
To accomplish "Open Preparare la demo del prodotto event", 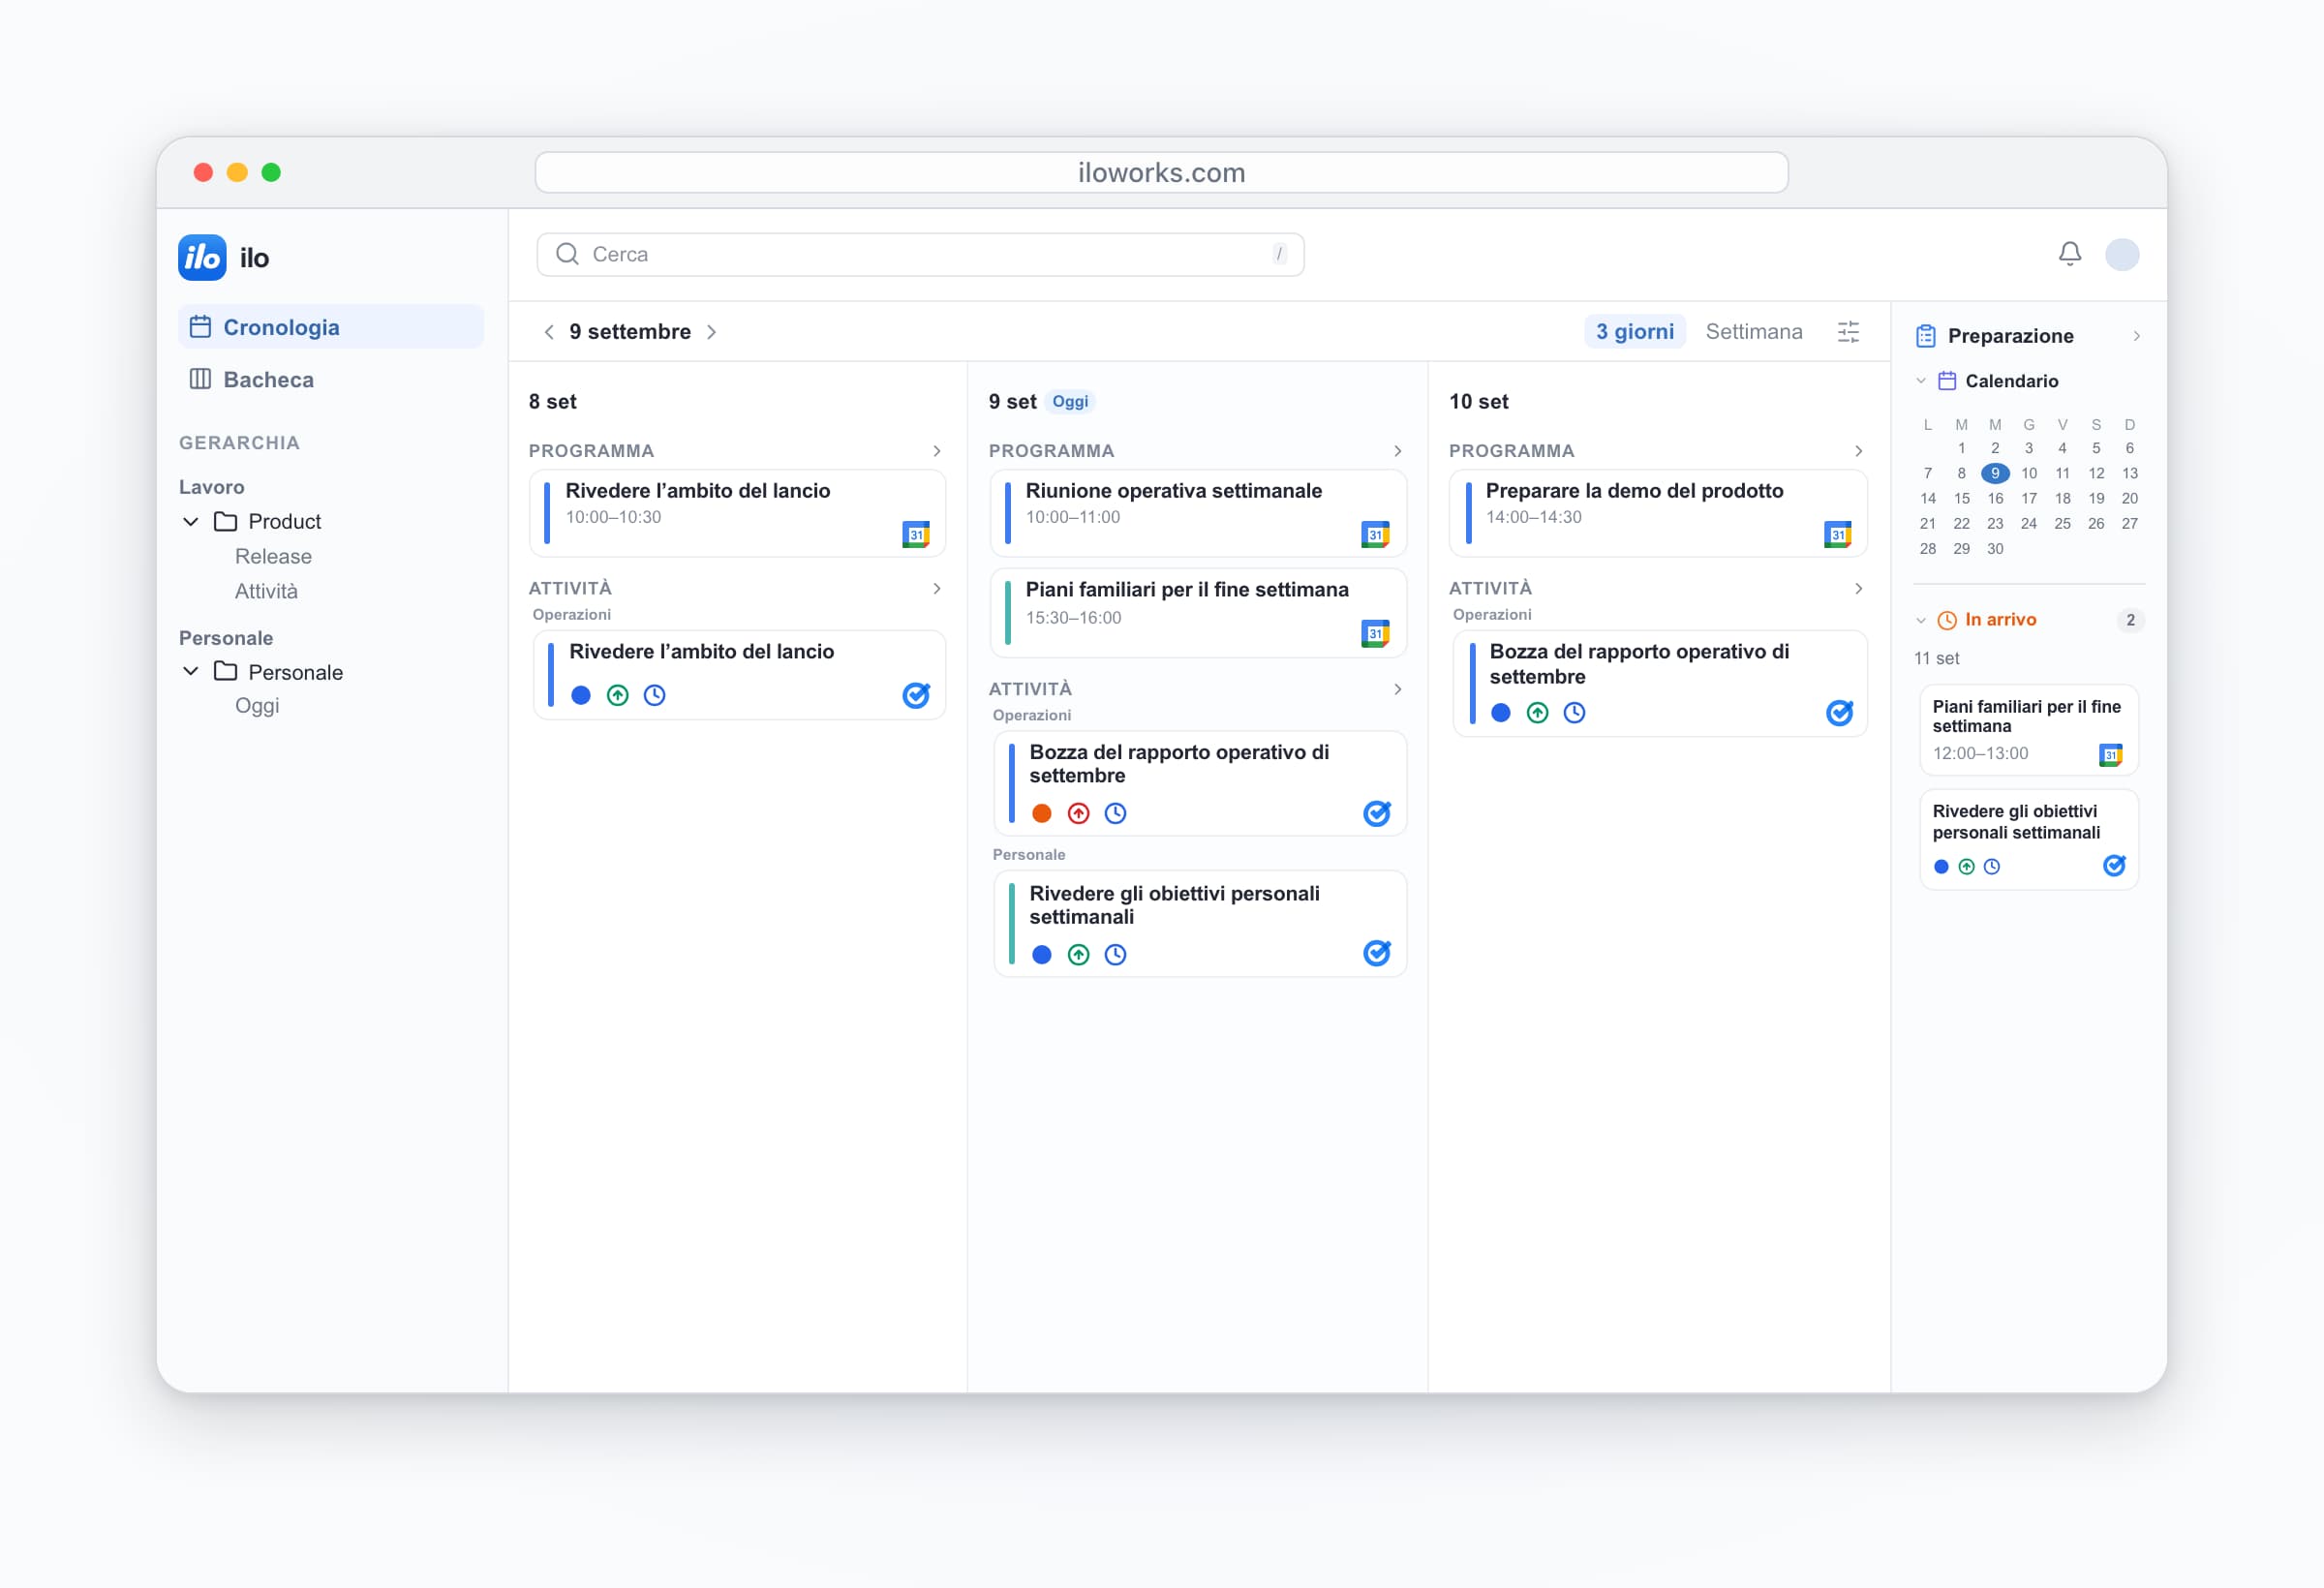I will pos(1658,513).
